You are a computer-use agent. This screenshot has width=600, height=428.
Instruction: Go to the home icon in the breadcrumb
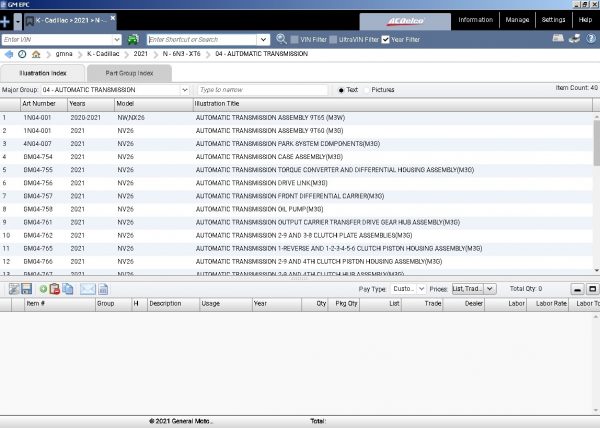click(36, 54)
